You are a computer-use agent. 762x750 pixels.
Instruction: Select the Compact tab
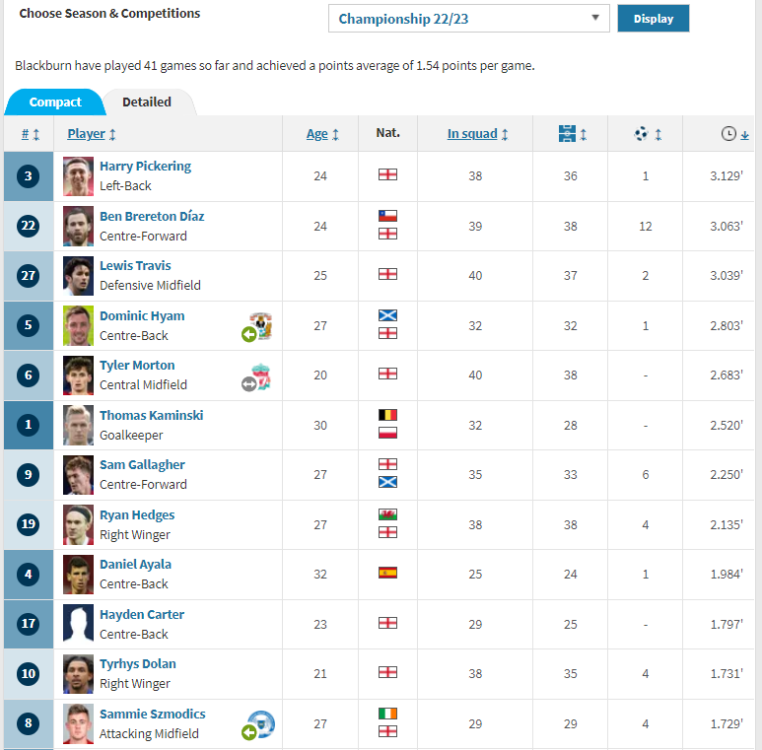click(x=55, y=102)
